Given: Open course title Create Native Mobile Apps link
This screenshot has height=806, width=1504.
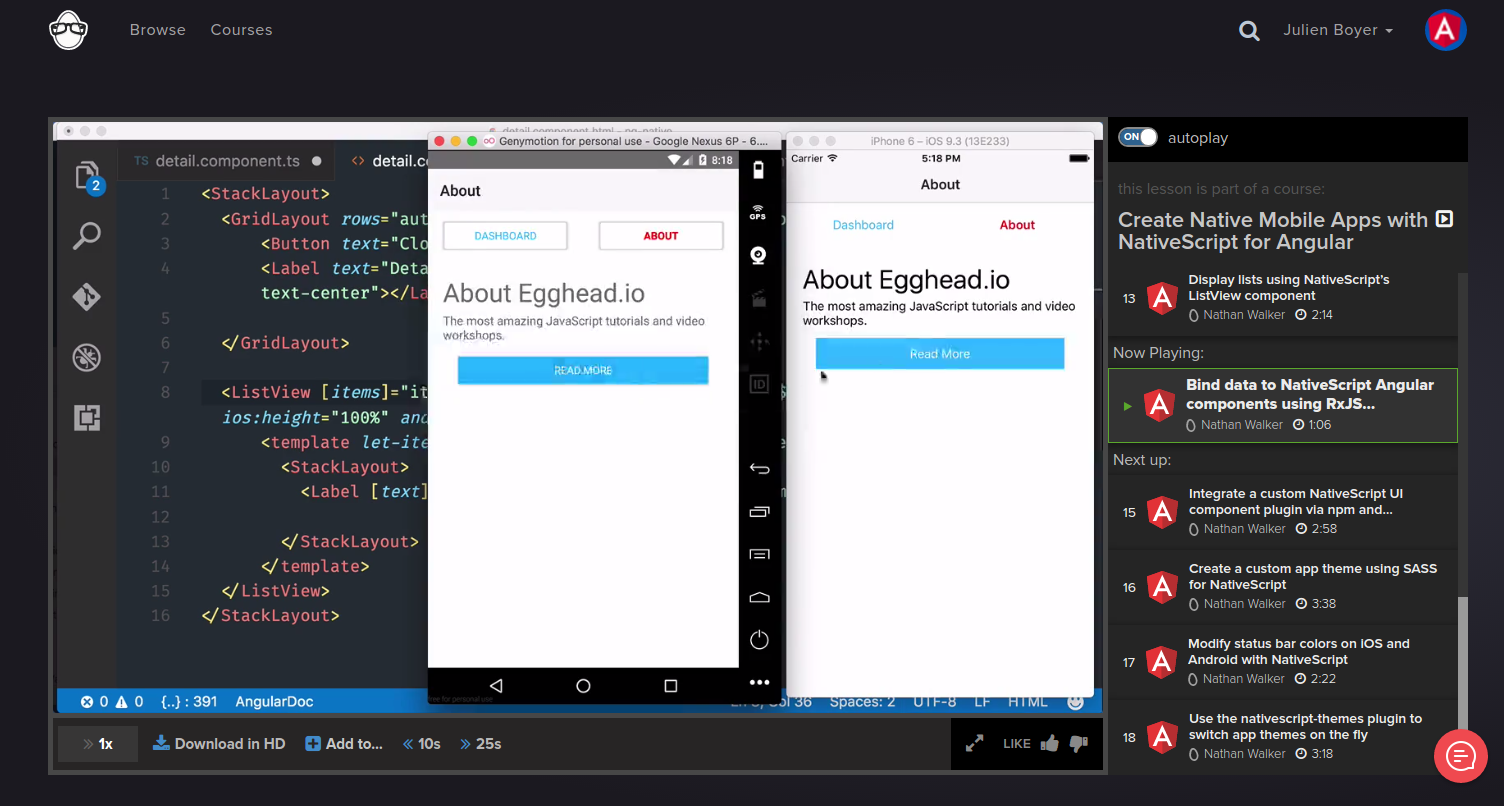Looking at the screenshot, I should click(x=1273, y=231).
